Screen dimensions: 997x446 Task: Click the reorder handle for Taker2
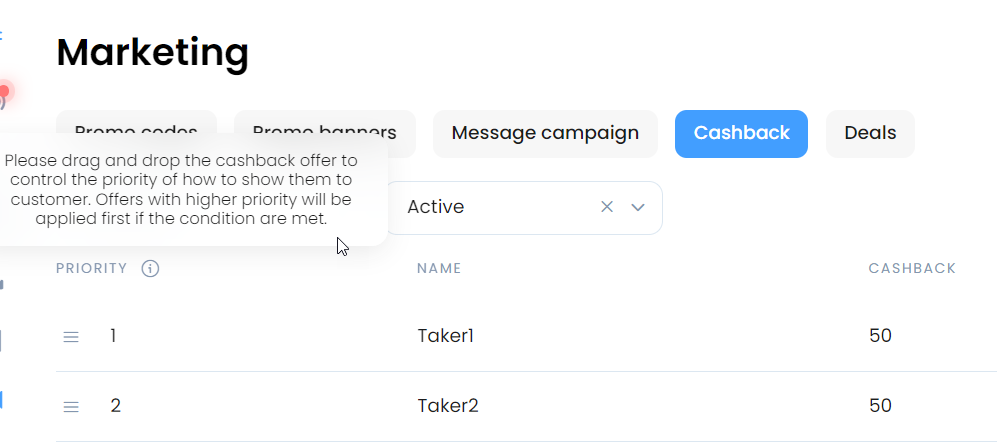click(71, 407)
